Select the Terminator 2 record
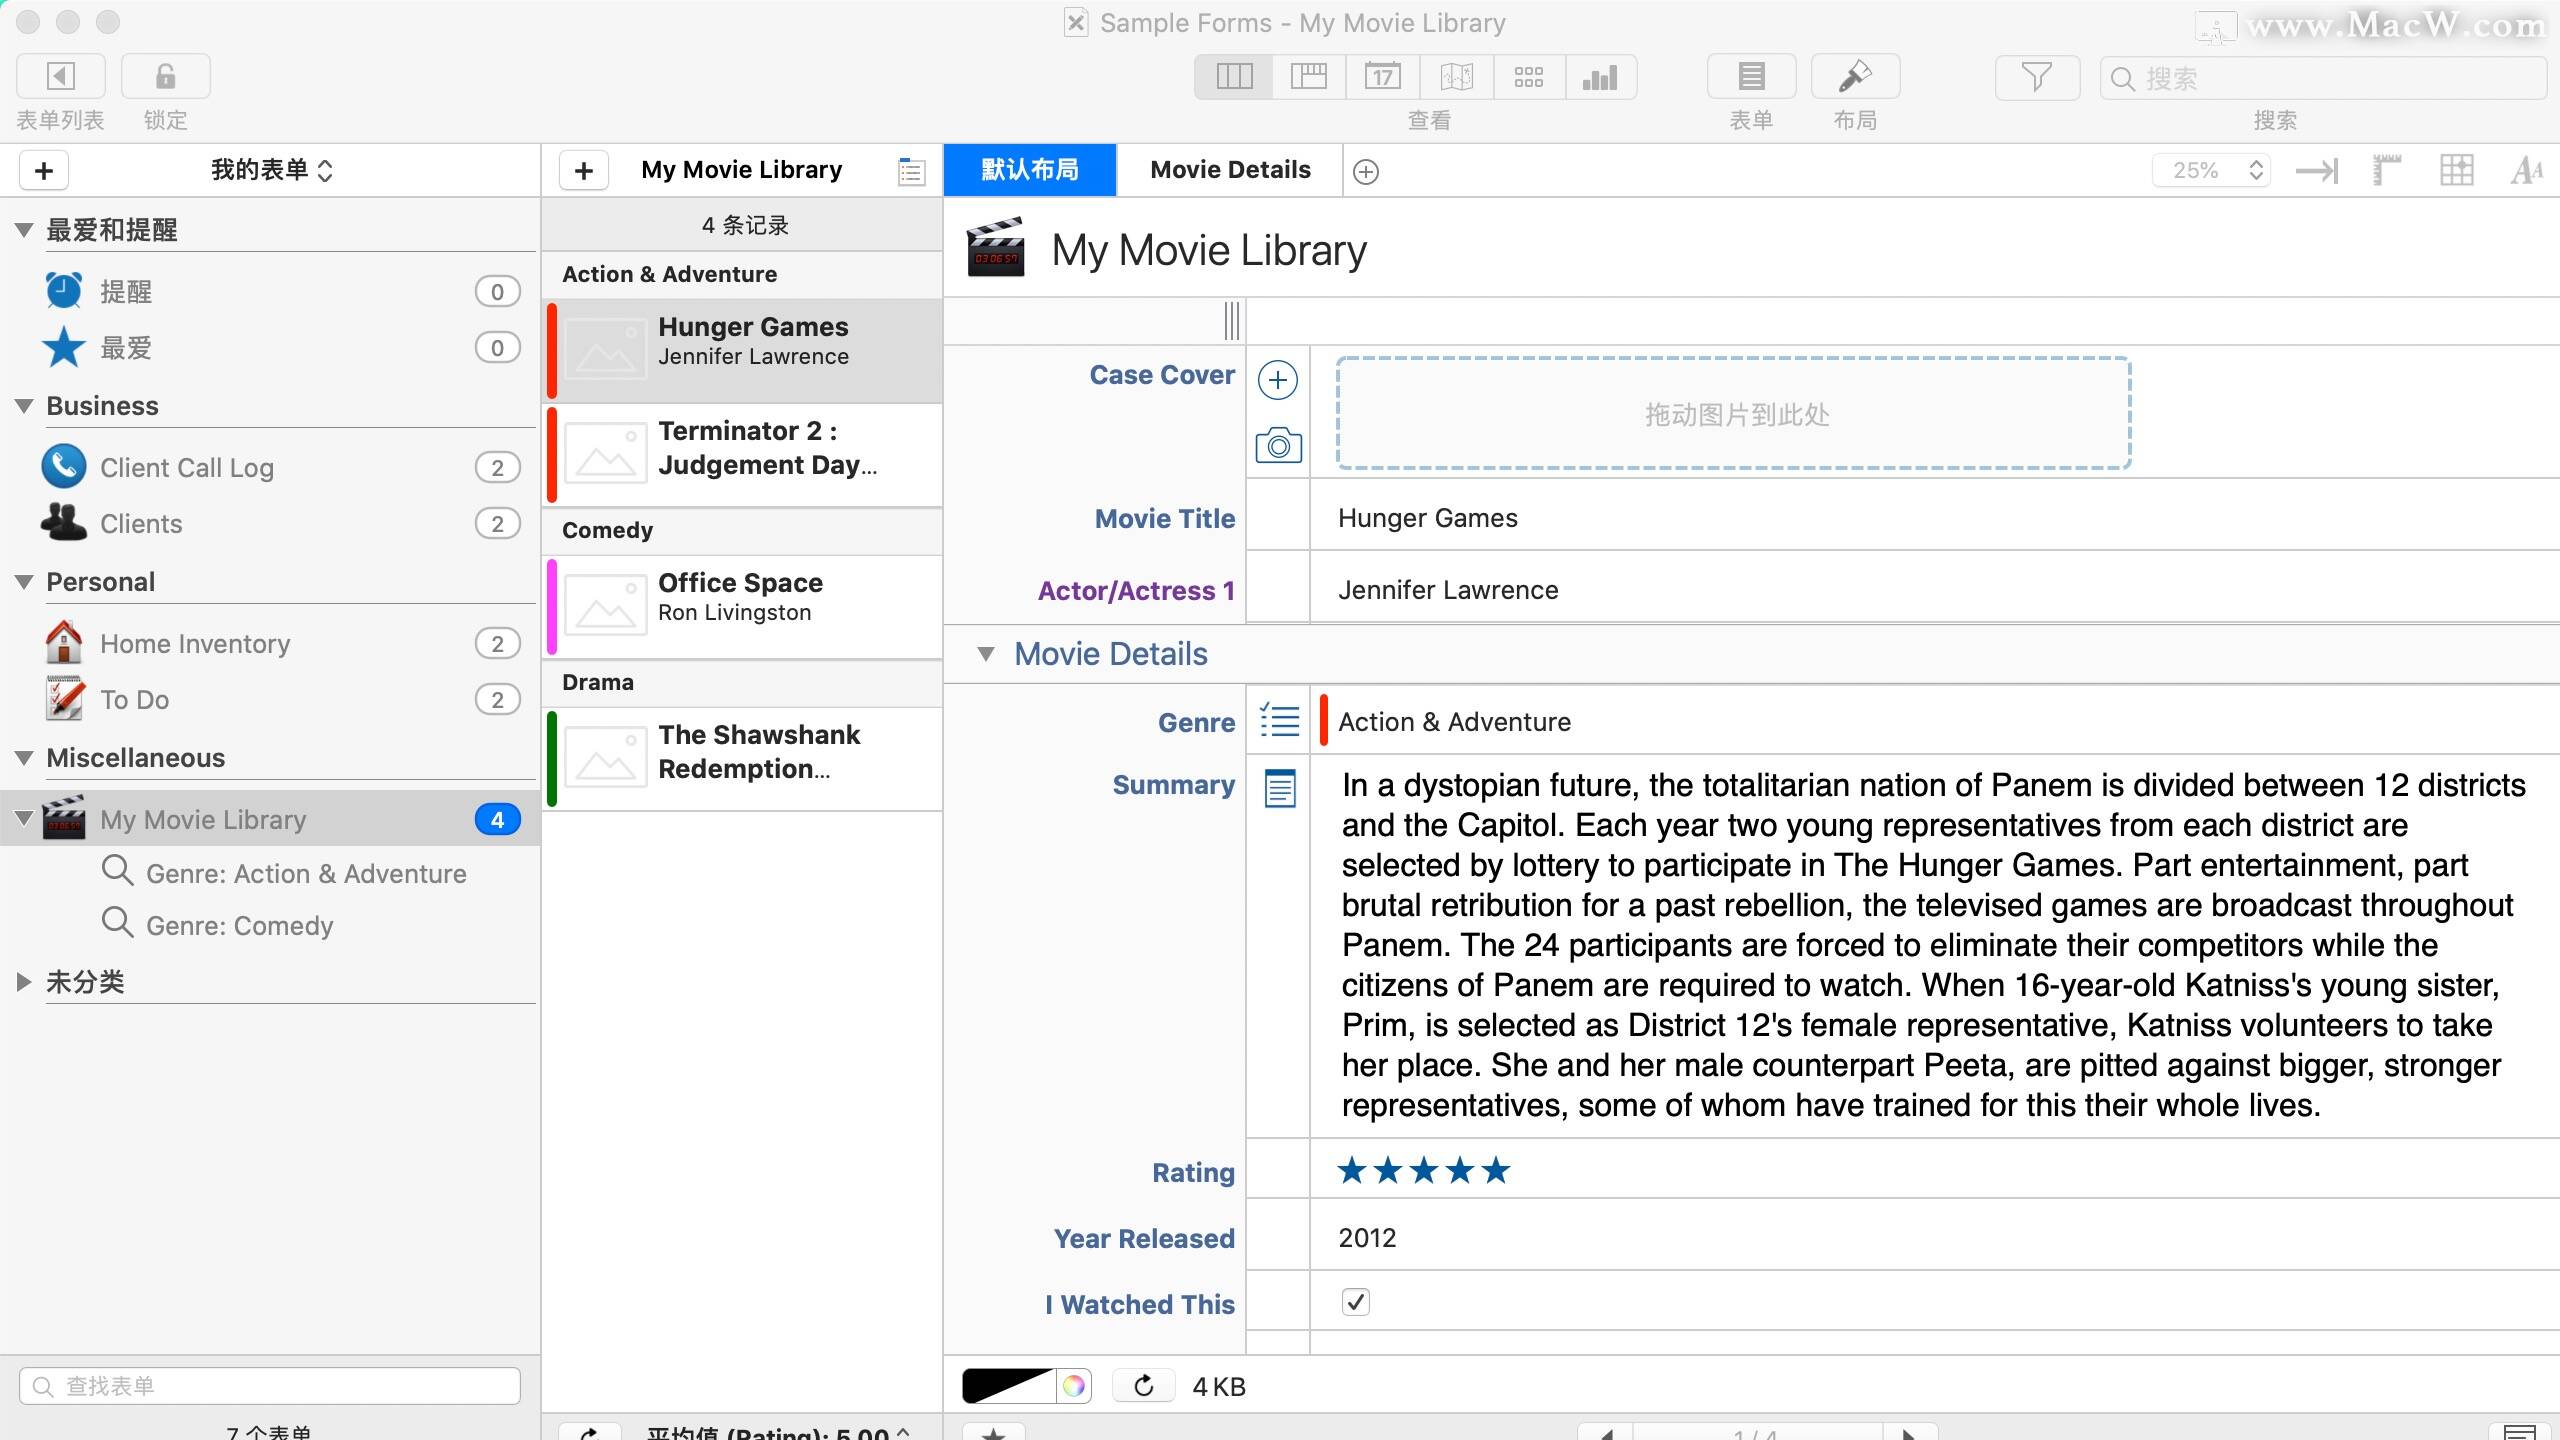Viewport: 2560px width, 1440px height. tap(744, 454)
